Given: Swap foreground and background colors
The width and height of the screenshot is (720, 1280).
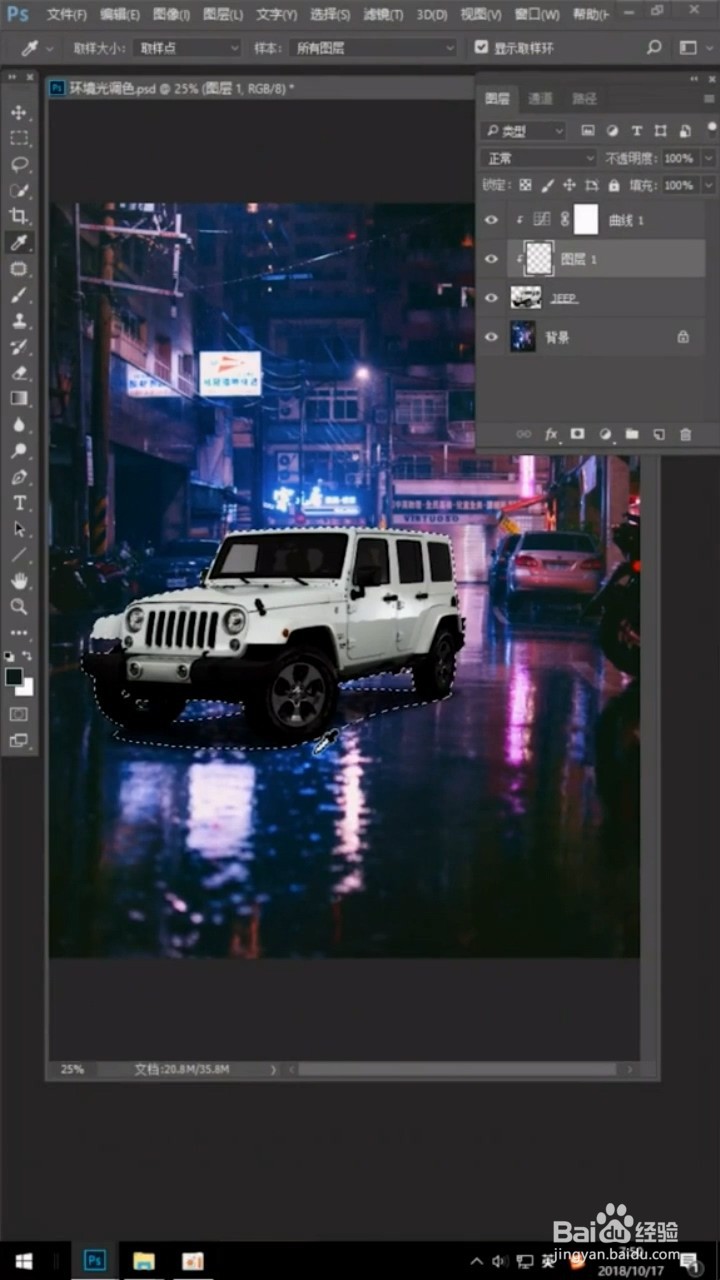Looking at the screenshot, I should coord(27,656).
